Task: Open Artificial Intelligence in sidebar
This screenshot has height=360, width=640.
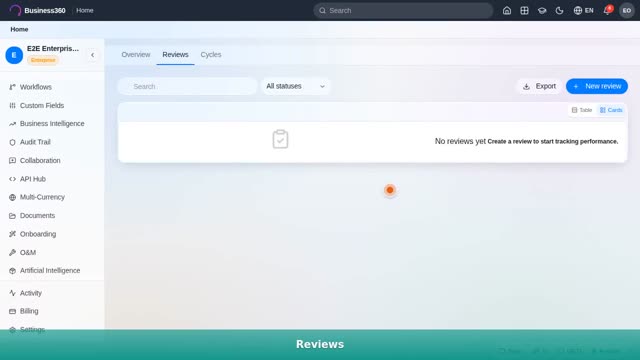Action: pyautogui.click(x=52, y=271)
